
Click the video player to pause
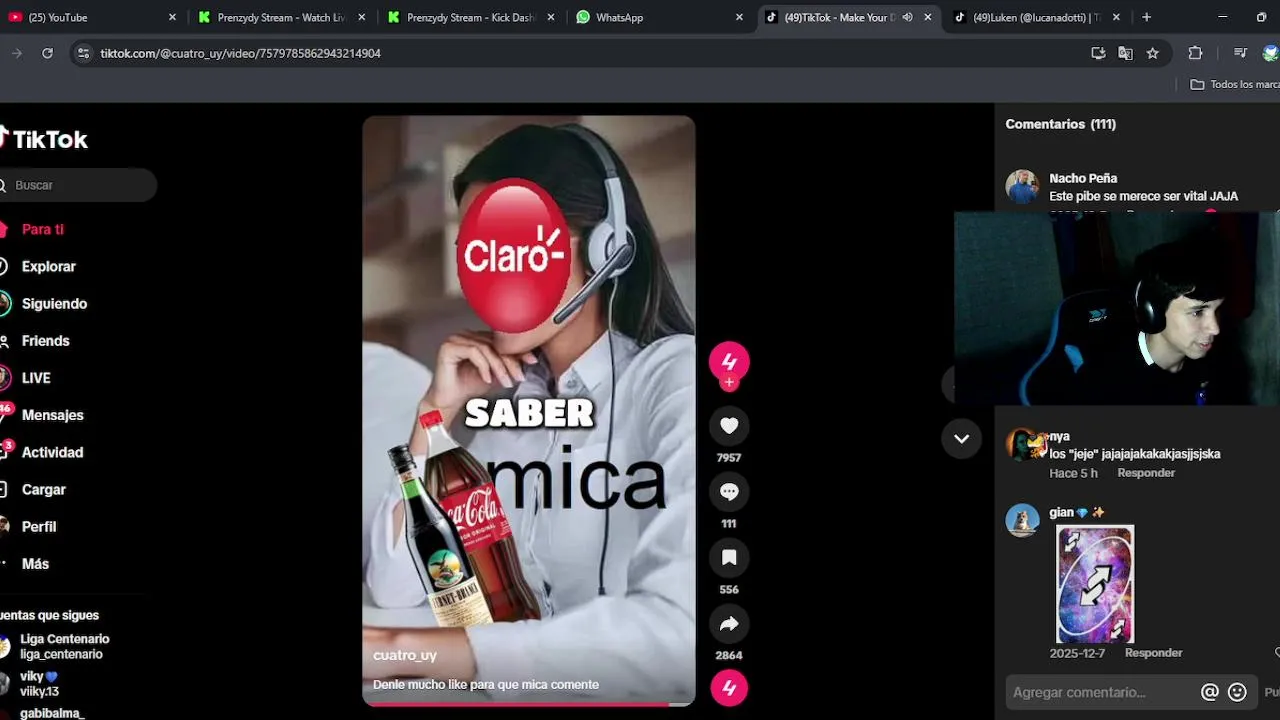(x=528, y=410)
